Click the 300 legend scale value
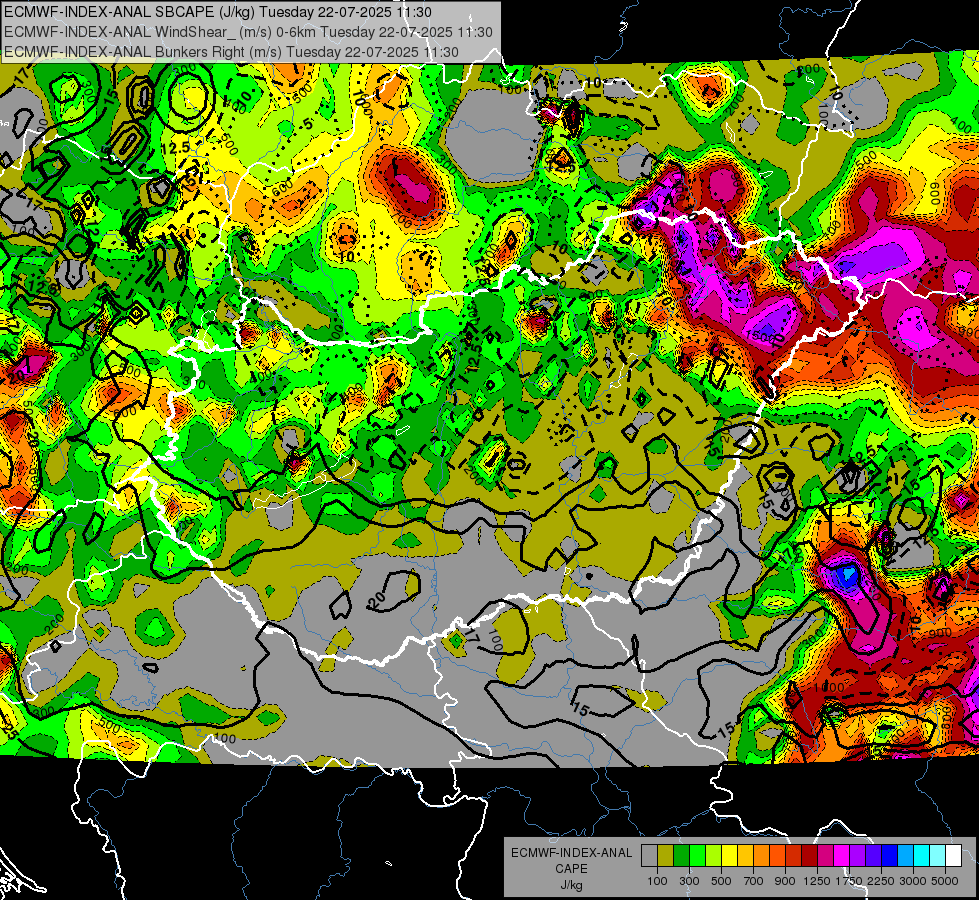 [689, 881]
